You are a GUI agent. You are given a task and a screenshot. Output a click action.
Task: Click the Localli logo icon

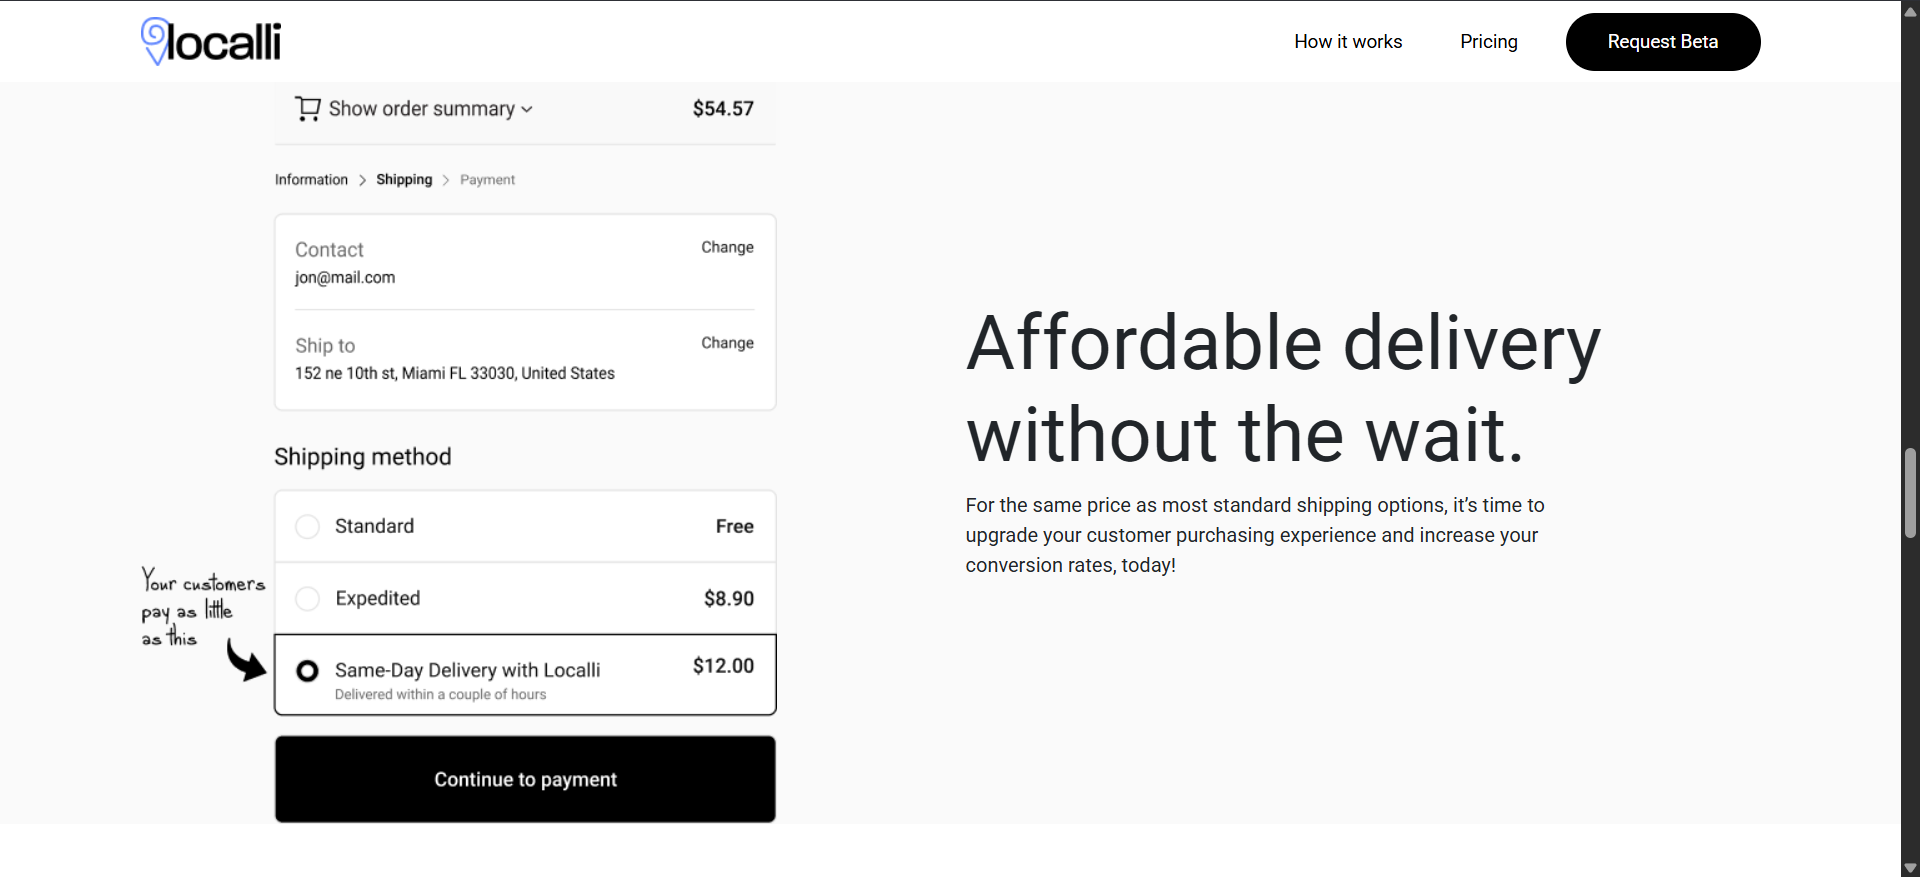(155, 40)
